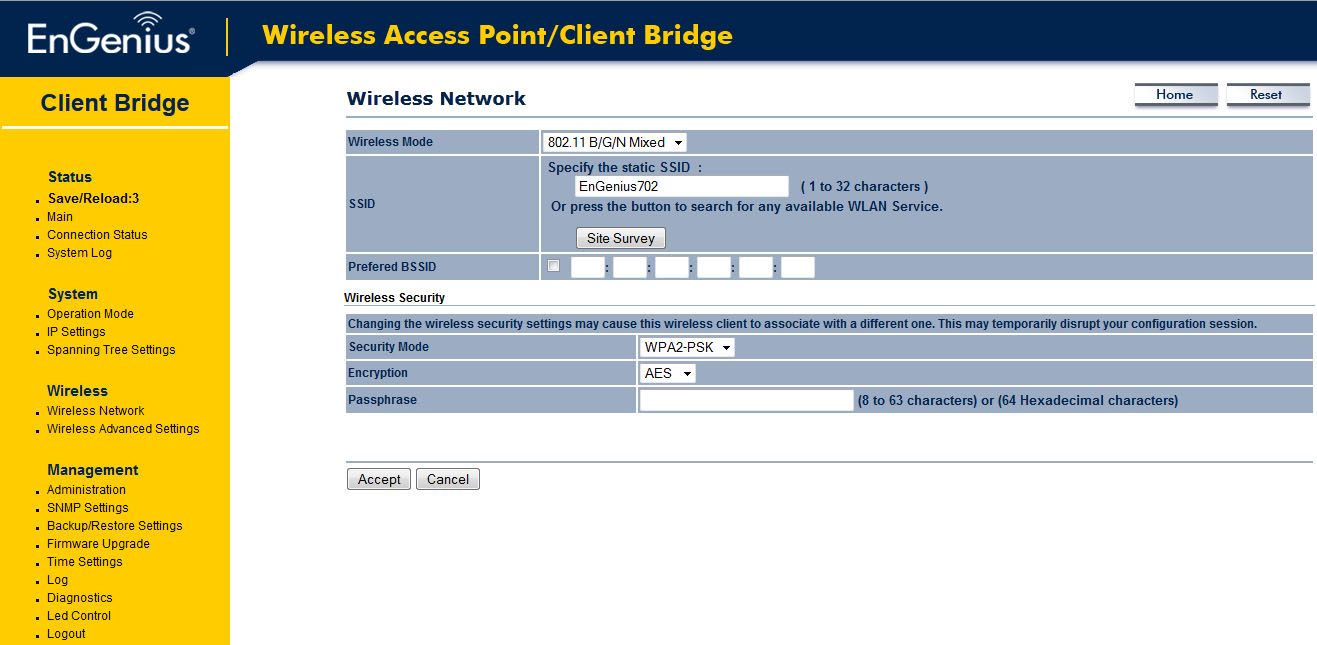Open the Wireless Mode dropdown
Image resolution: width=1317 pixels, height=645 pixels.
coord(614,142)
